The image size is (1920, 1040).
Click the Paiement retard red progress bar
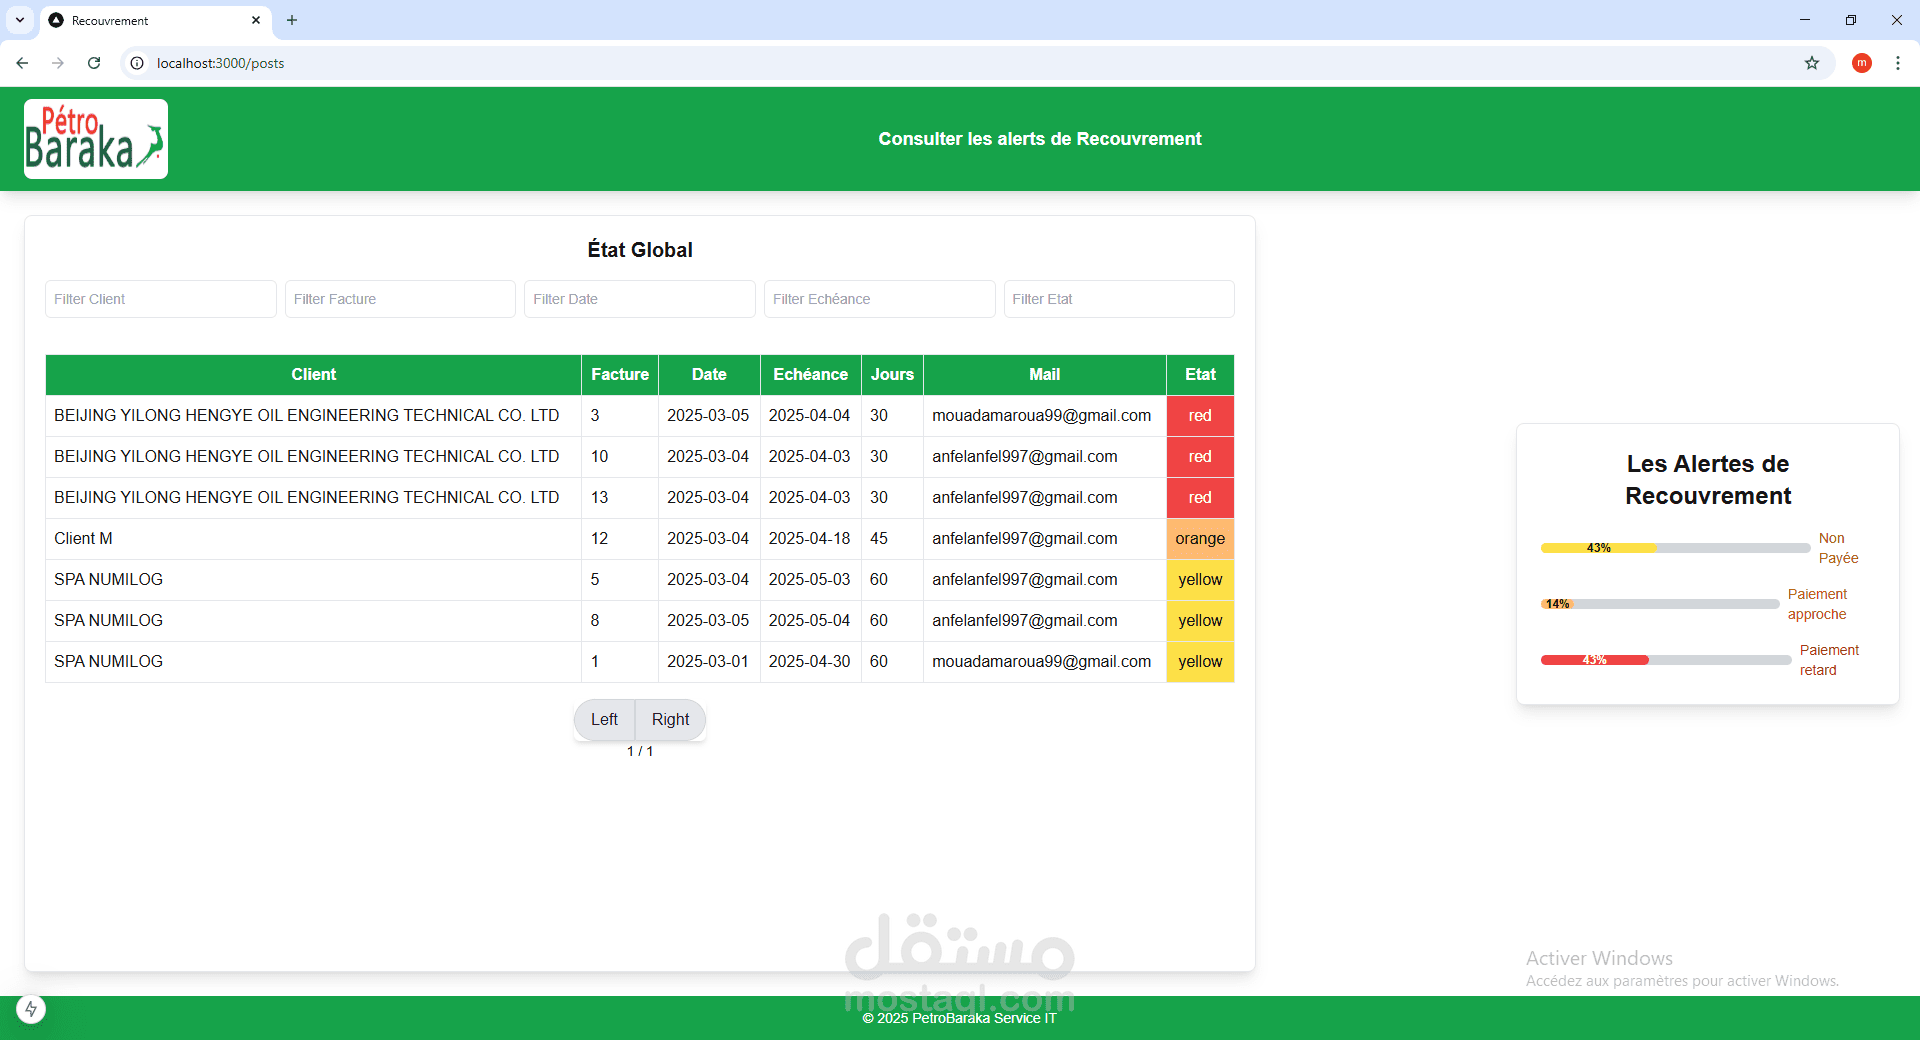pyautogui.click(x=1665, y=660)
